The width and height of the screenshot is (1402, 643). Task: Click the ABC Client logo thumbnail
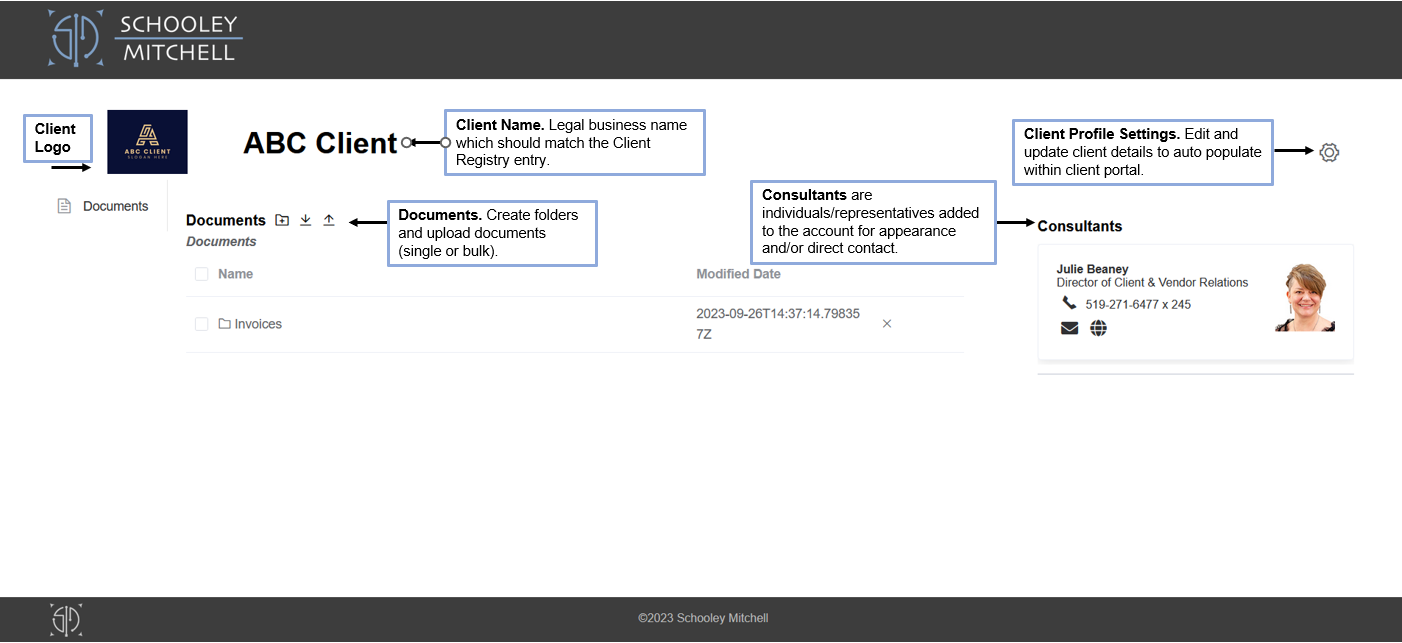tap(147, 142)
